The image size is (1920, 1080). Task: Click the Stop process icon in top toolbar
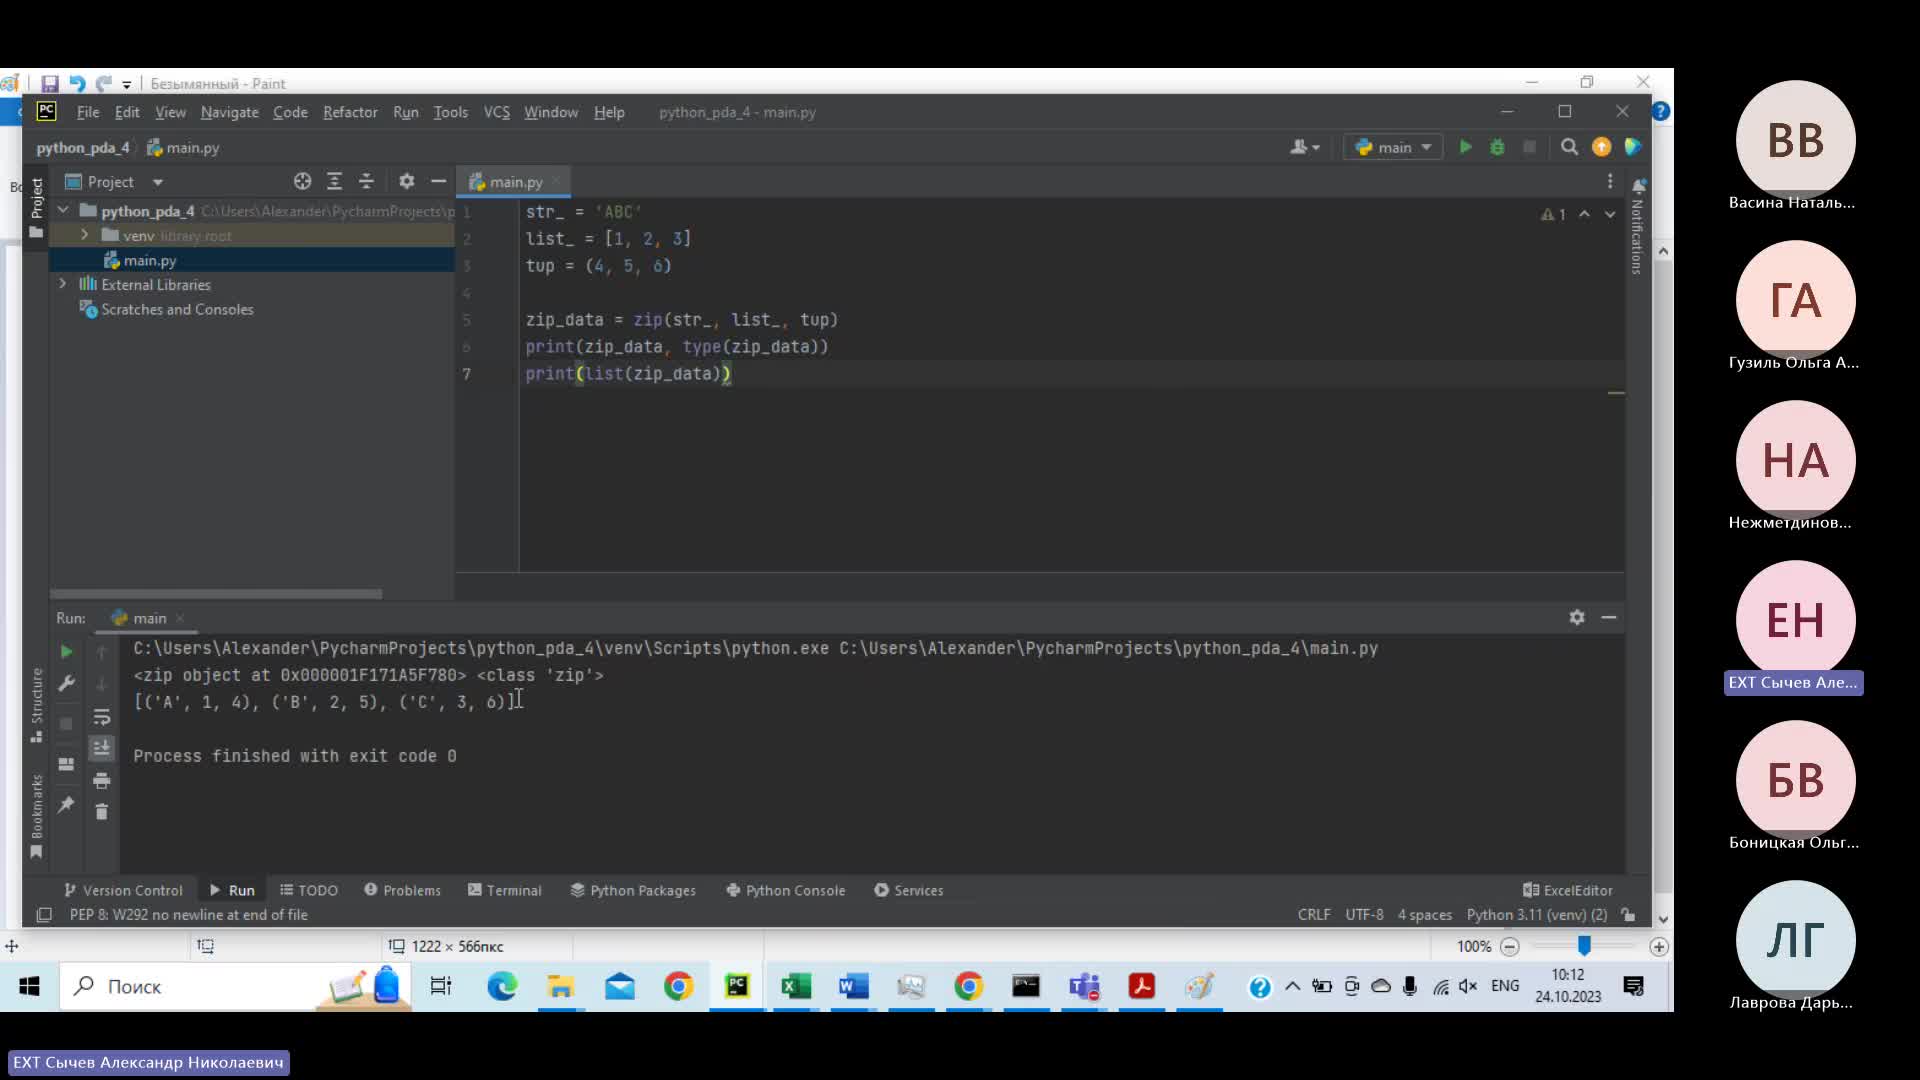coord(1529,147)
